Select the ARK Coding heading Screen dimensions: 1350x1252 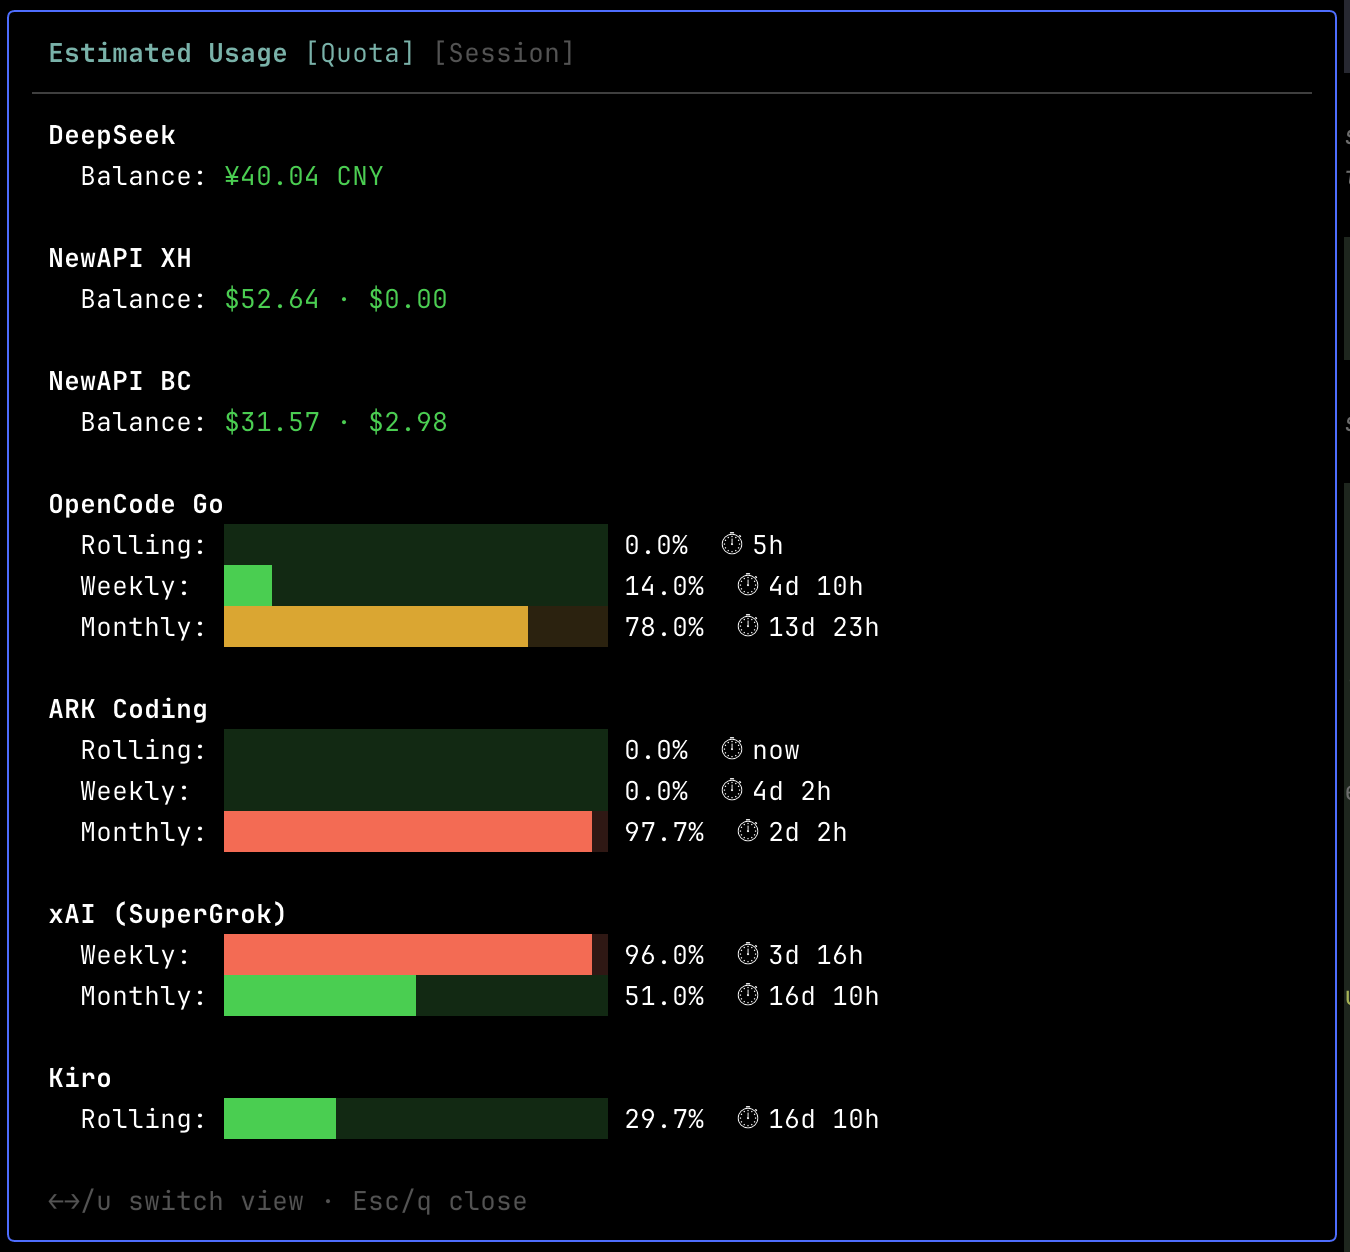[x=128, y=709]
